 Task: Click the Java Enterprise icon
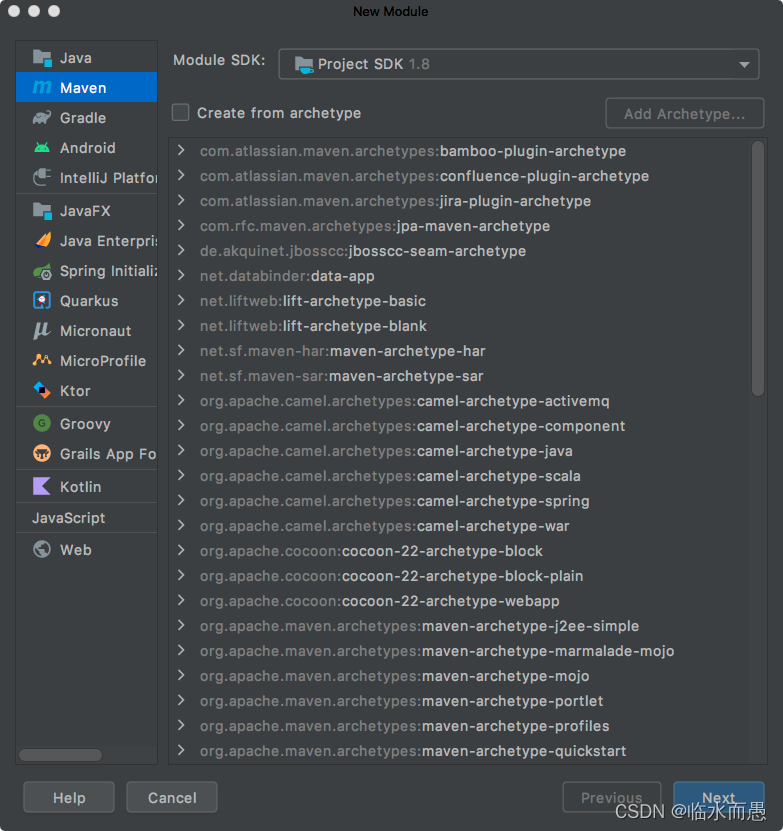pos(42,241)
